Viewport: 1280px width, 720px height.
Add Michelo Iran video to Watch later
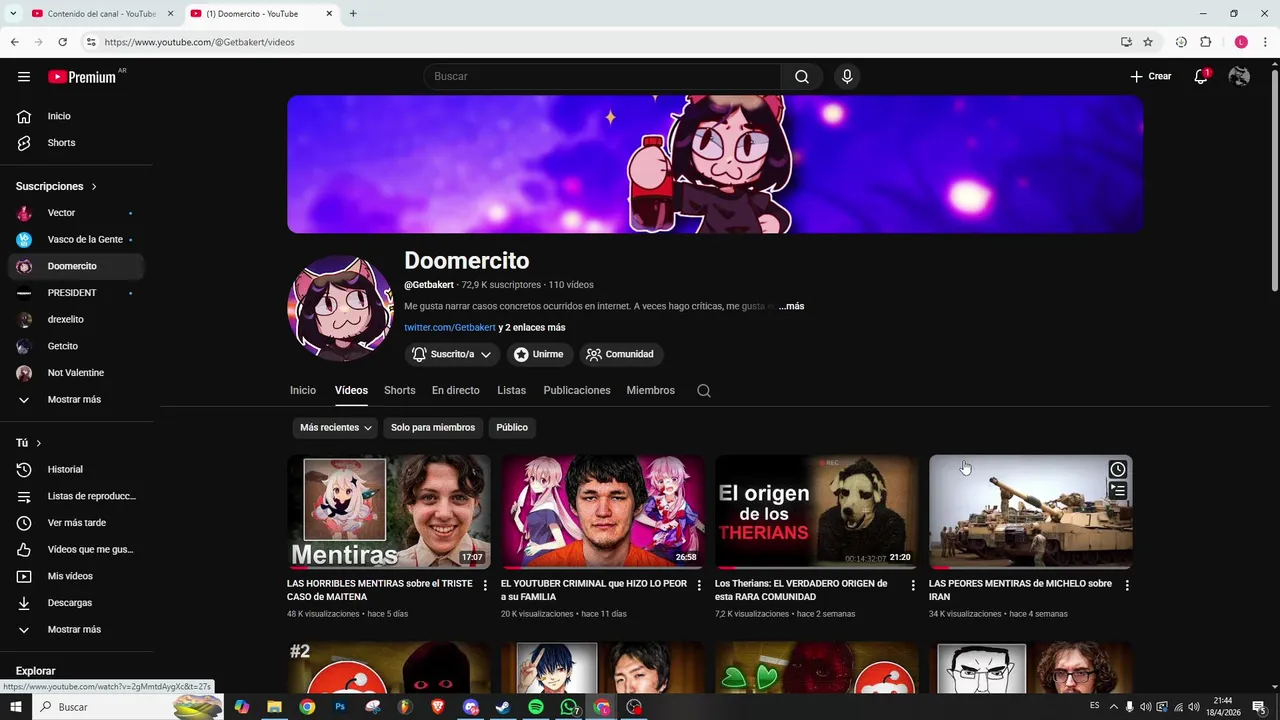(1118, 470)
